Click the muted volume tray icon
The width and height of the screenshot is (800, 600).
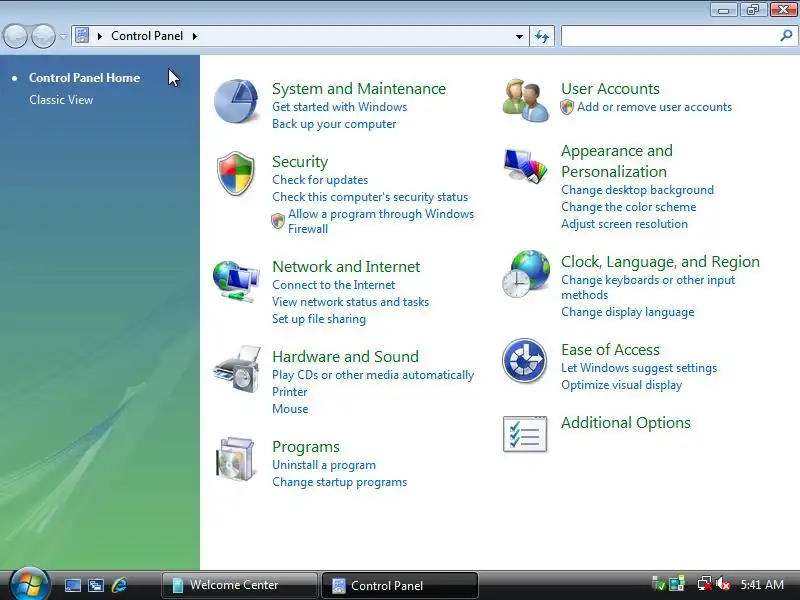coord(722,584)
